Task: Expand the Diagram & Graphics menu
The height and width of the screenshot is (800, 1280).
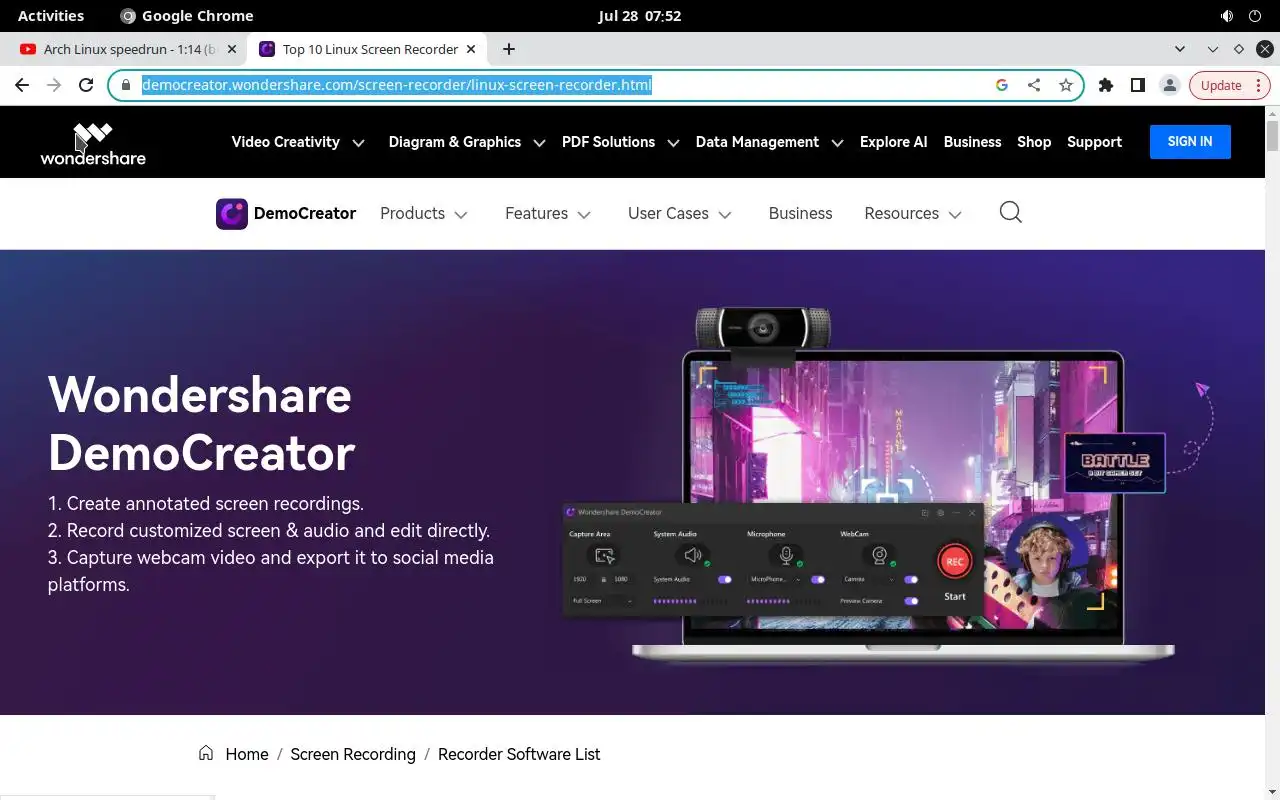Action: (x=467, y=142)
